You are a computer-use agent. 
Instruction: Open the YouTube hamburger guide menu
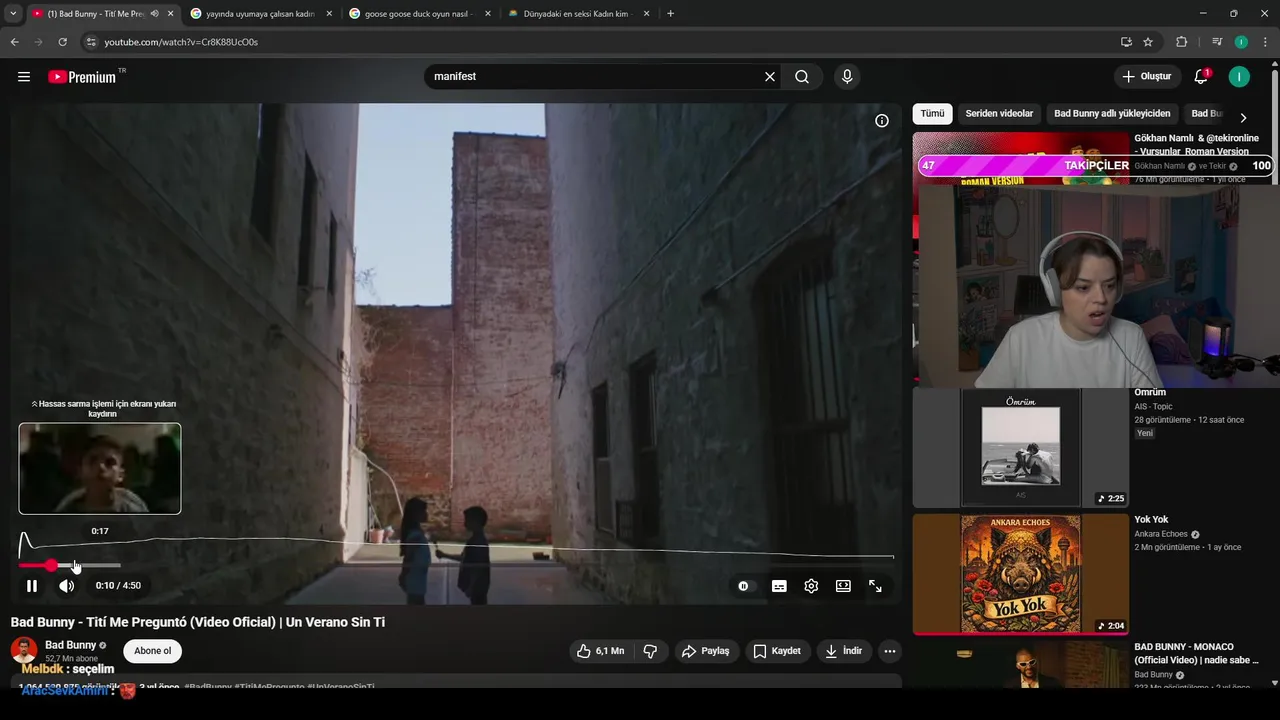coord(24,77)
